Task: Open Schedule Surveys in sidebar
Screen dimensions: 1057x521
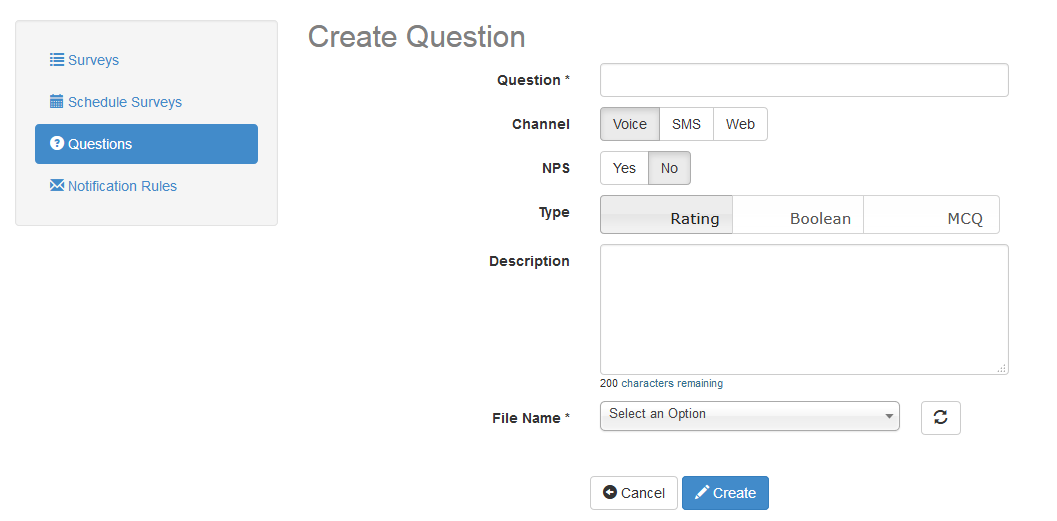Action: tap(124, 102)
